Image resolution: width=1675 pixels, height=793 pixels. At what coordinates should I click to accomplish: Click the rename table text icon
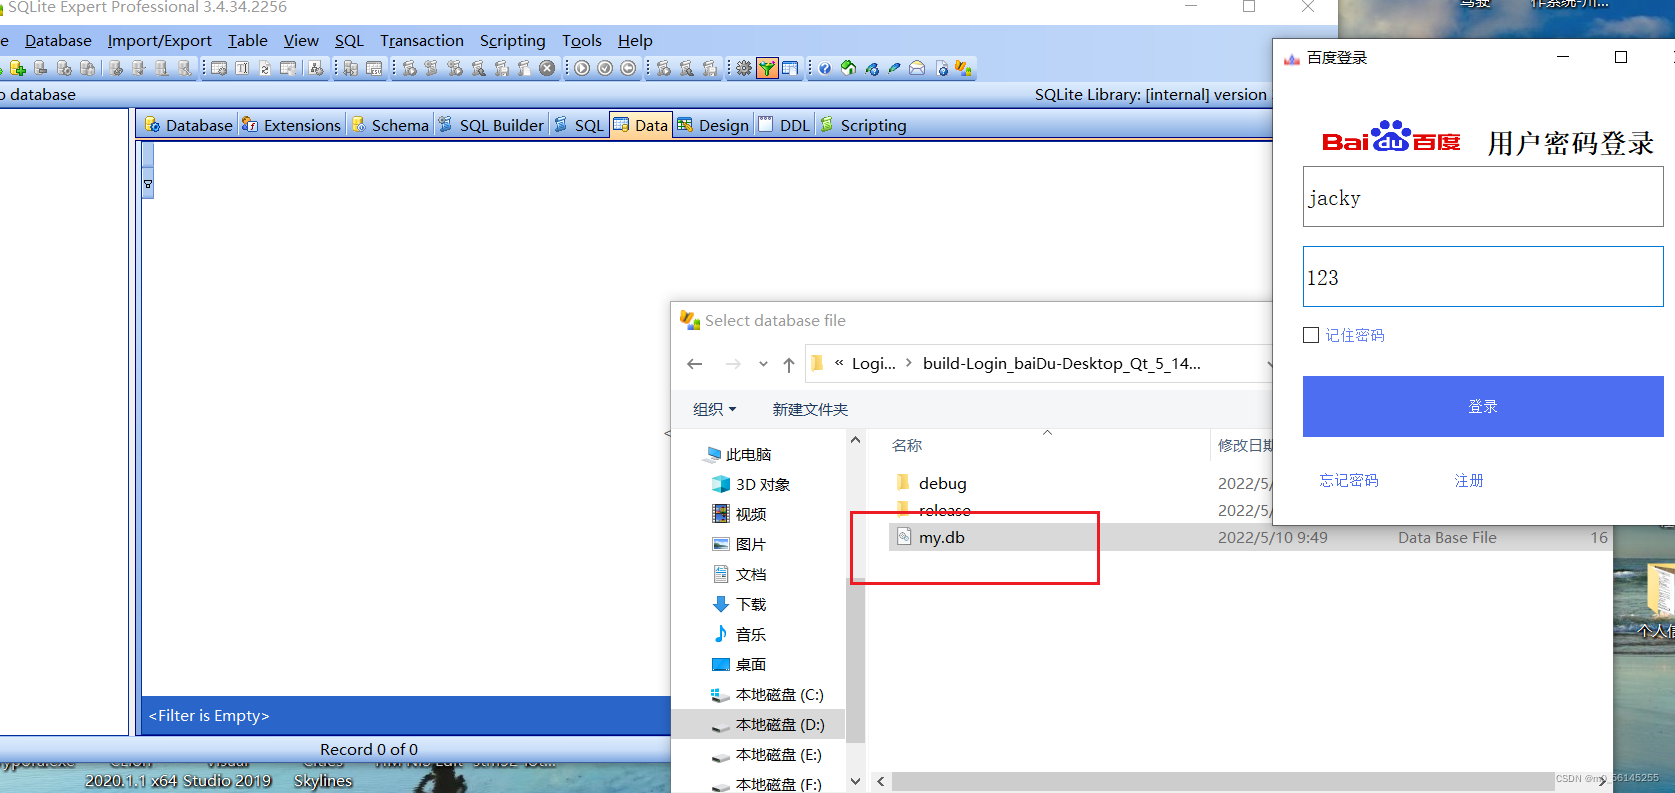pyautogui.click(x=242, y=68)
